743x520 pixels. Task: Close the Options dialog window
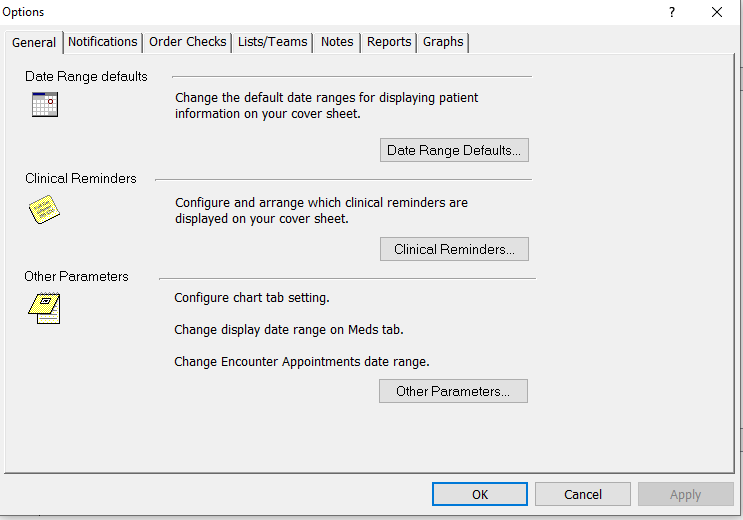tap(717, 12)
